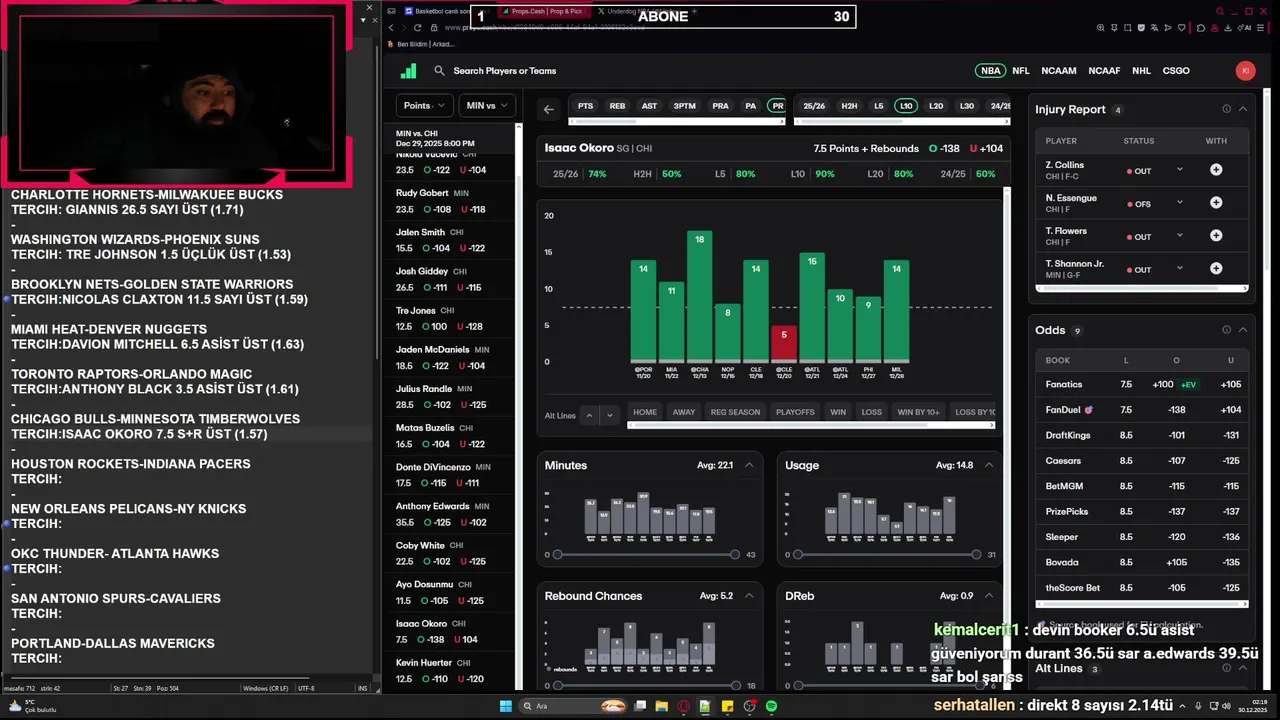Open Opera browser from the taskbar
This screenshot has width=1280, height=720.
pos(684,706)
